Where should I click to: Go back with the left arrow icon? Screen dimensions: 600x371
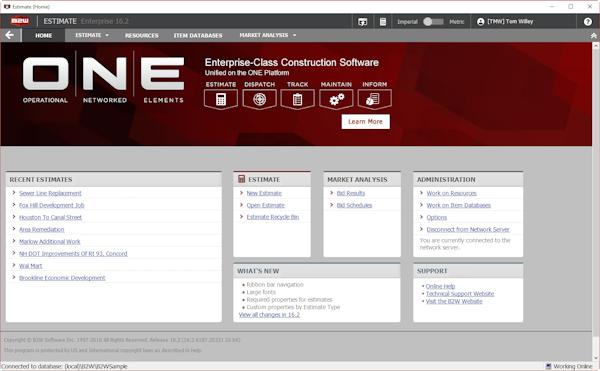pos(10,35)
